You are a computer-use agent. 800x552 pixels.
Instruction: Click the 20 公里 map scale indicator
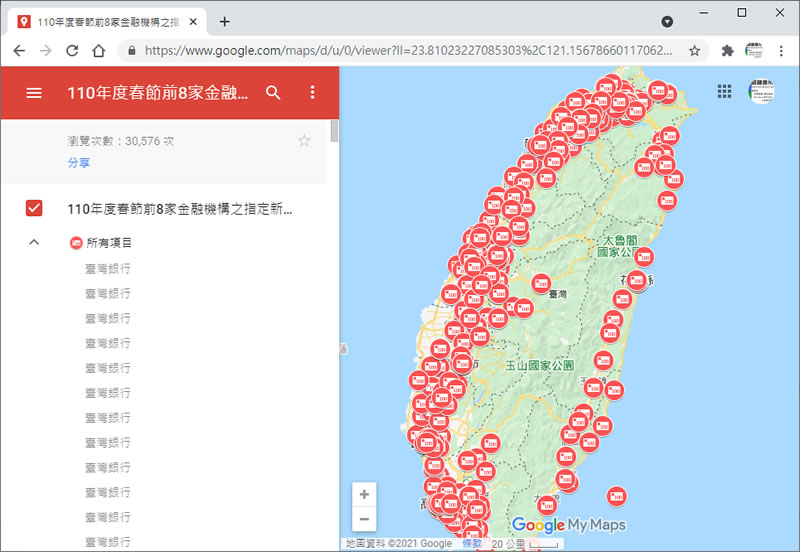tap(524, 544)
